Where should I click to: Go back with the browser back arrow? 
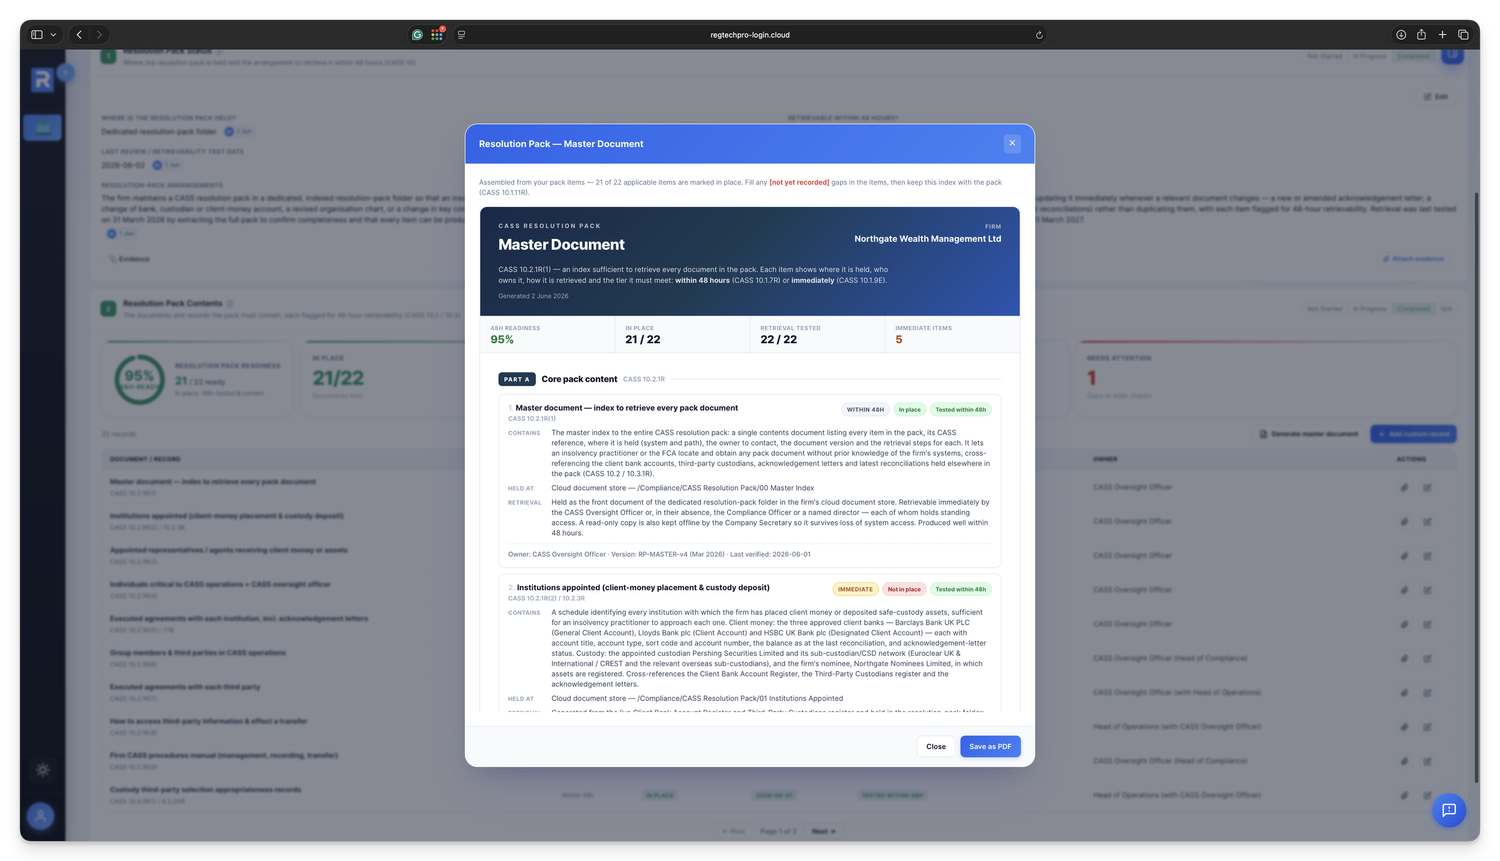[79, 34]
